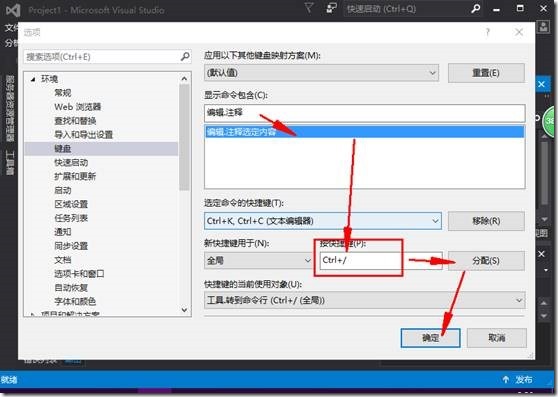Open the 新快捷键用于 全局 dropdown
558x397 pixels.
pos(259,261)
